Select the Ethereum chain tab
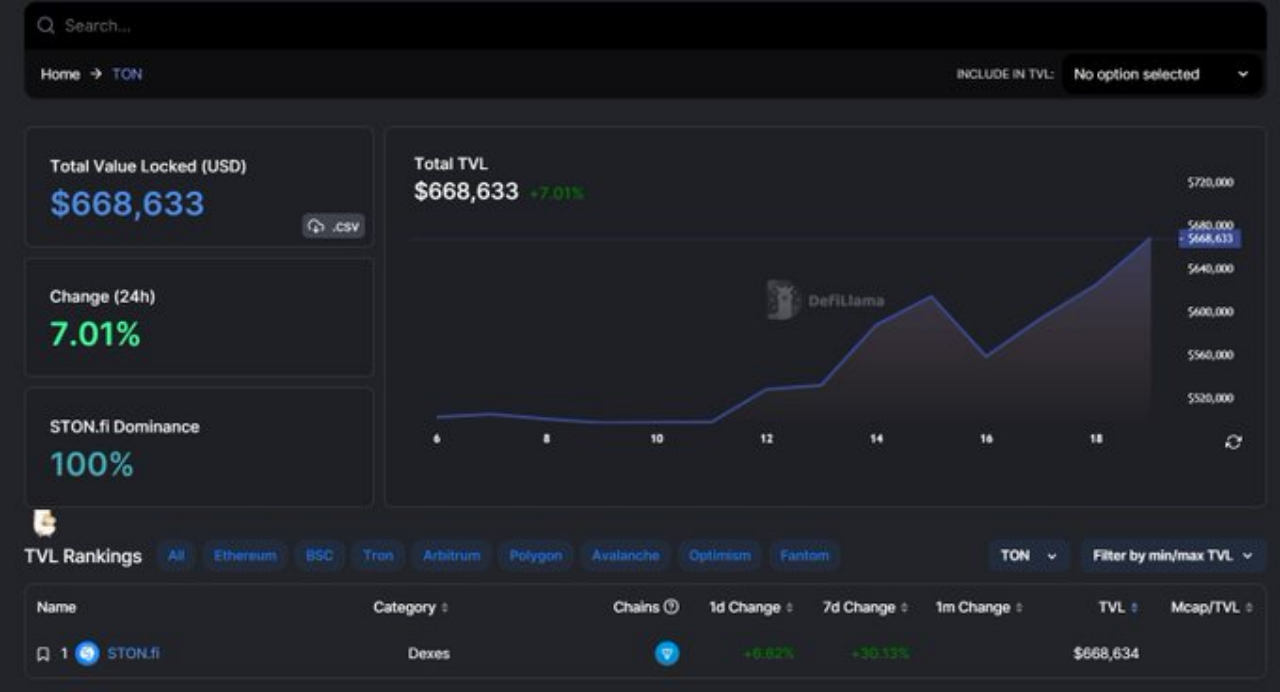 click(245, 555)
